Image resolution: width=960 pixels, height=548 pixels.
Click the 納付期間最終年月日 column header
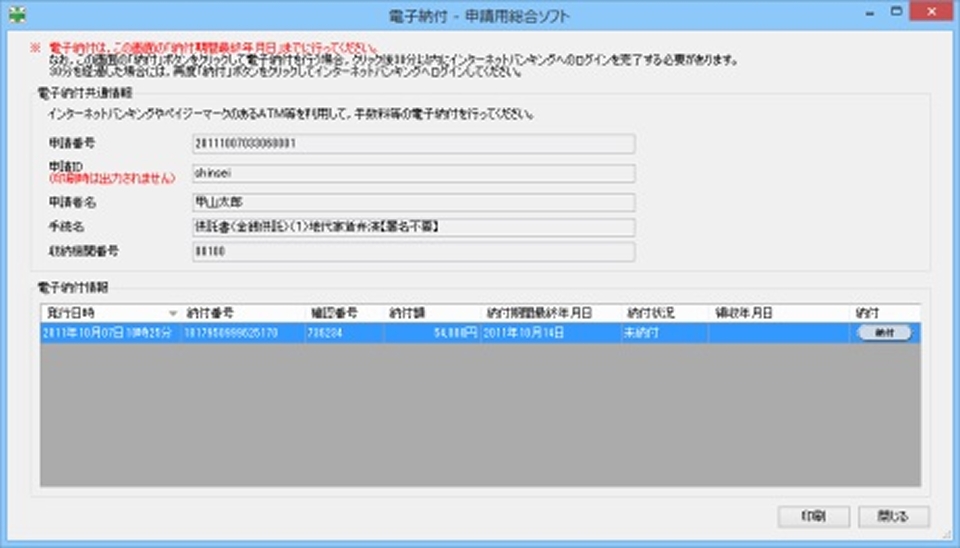click(x=550, y=313)
